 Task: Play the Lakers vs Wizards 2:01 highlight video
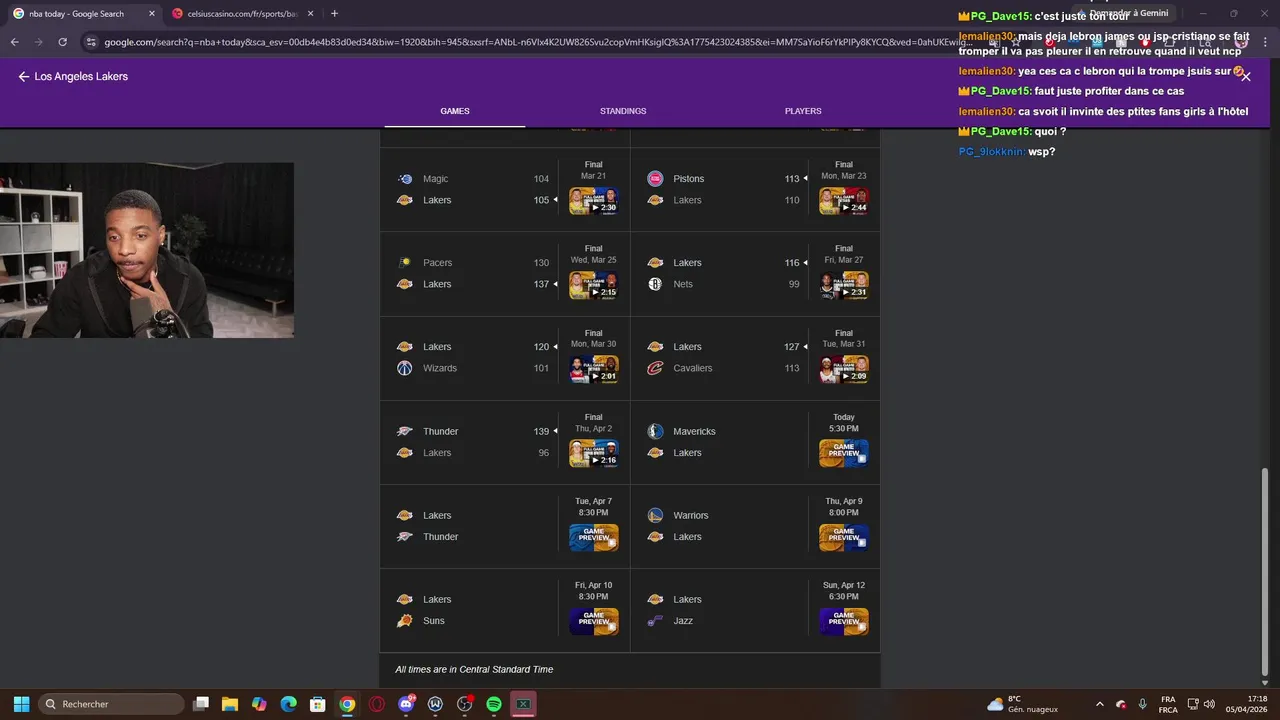pyautogui.click(x=594, y=369)
